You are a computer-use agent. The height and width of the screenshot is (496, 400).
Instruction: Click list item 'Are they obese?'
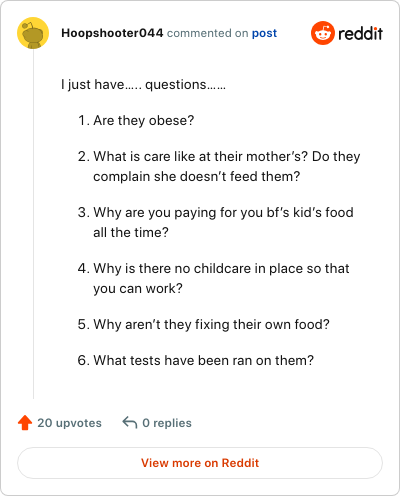[144, 120]
